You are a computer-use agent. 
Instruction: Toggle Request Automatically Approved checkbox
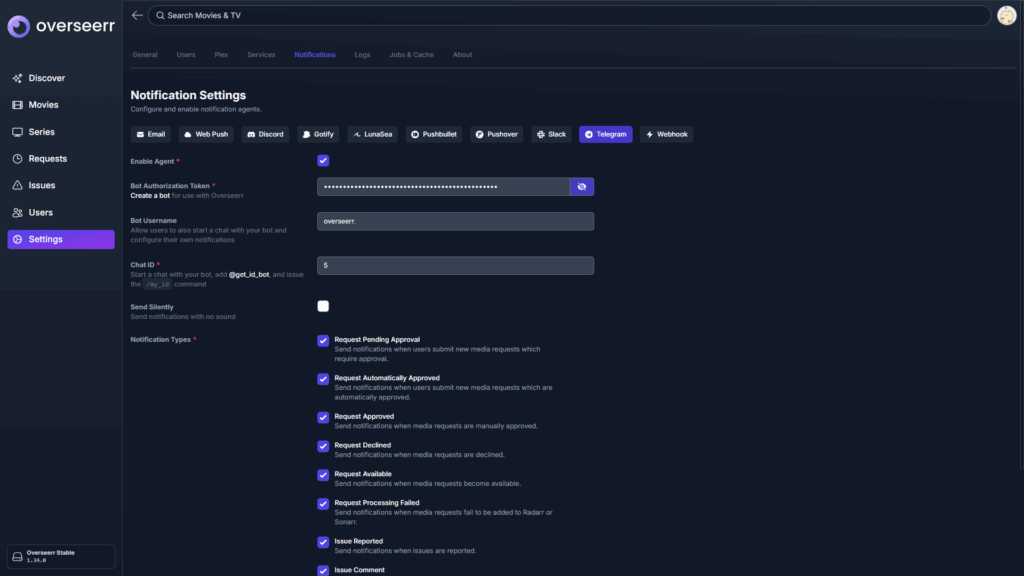click(323, 379)
